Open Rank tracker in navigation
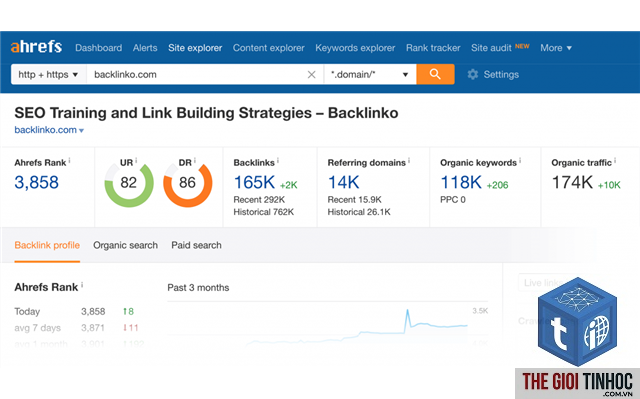This screenshot has width=640, height=399. coord(433,48)
